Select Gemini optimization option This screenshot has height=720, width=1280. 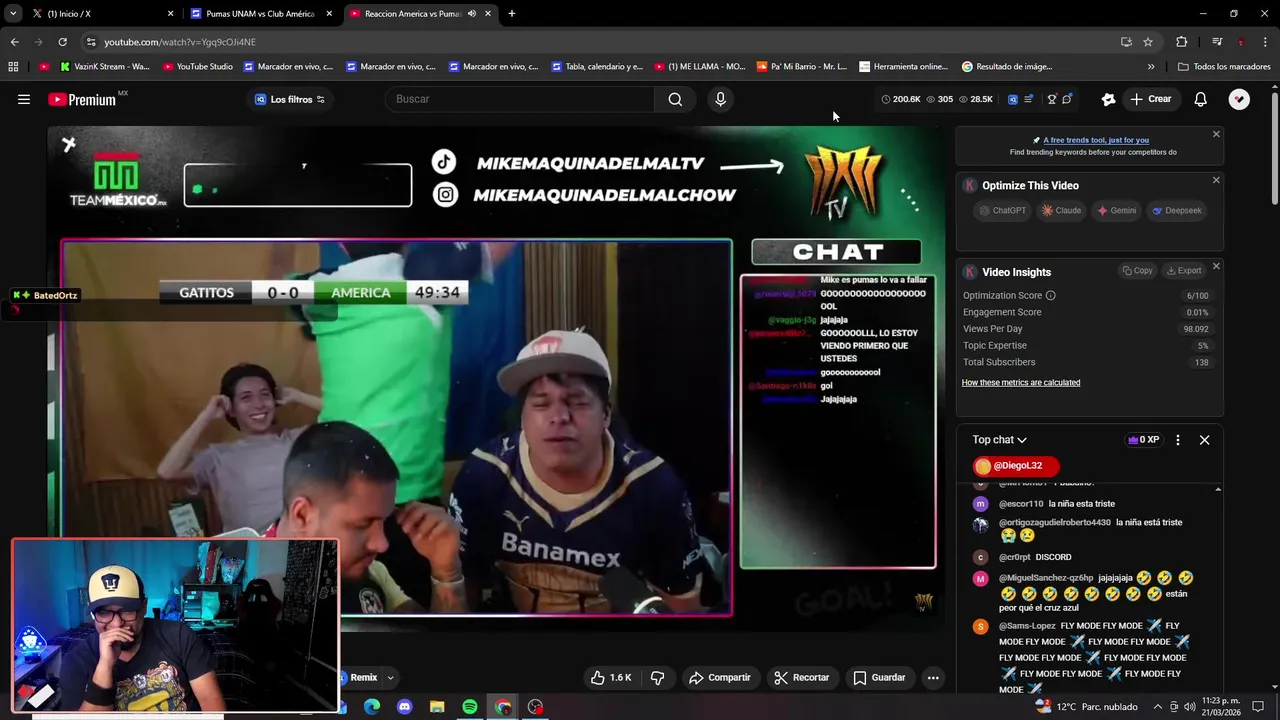pyautogui.click(x=1116, y=210)
